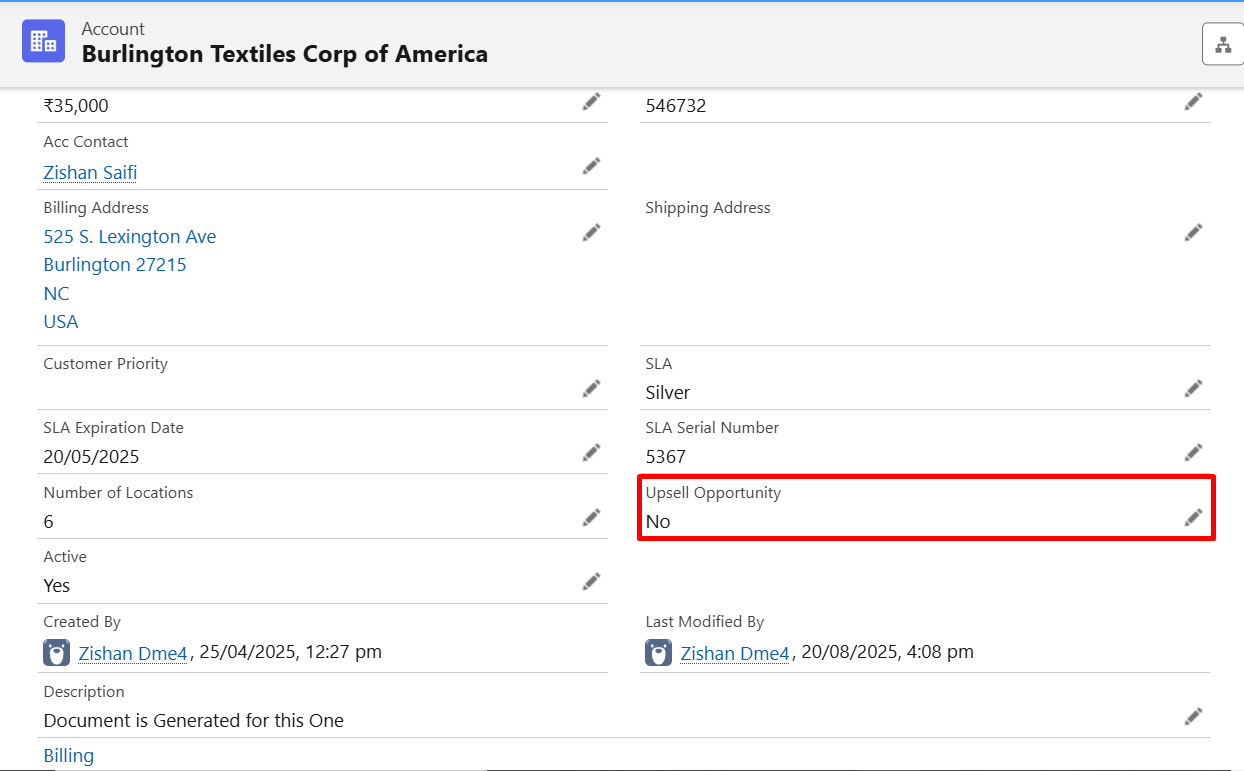Click the Last Modified By user avatar
The image size is (1244, 771).
[x=658, y=653]
